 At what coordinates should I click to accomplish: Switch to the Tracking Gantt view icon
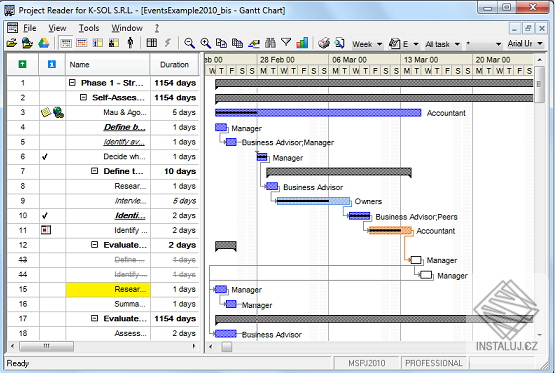click(82, 43)
